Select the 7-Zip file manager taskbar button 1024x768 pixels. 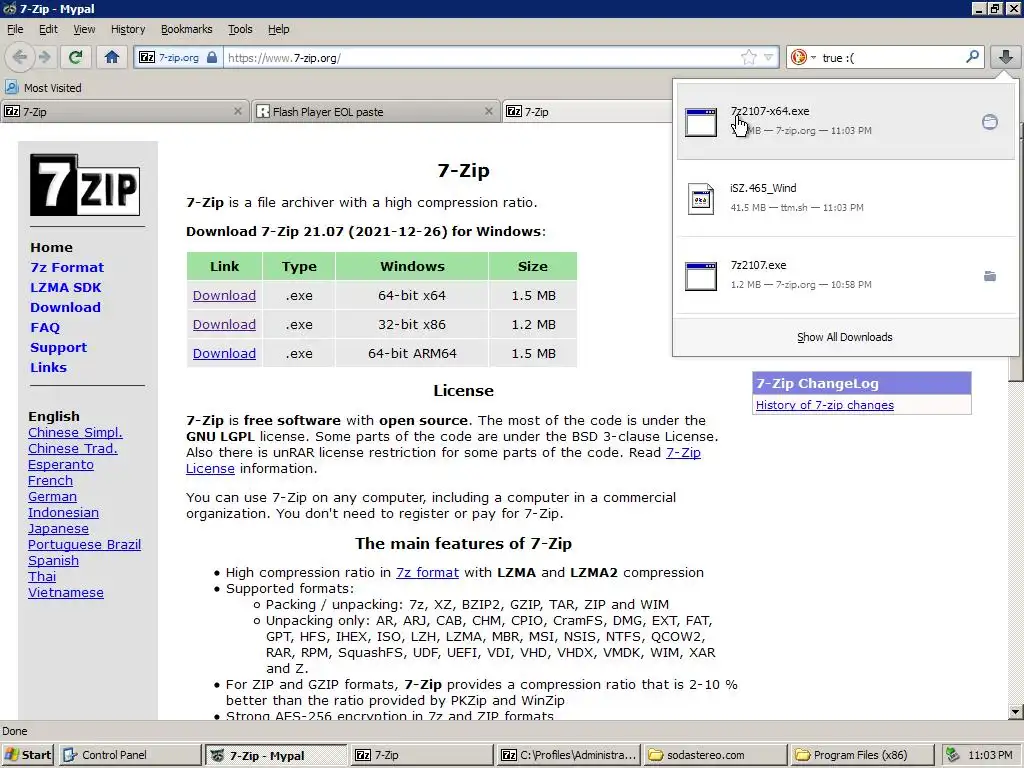422,755
